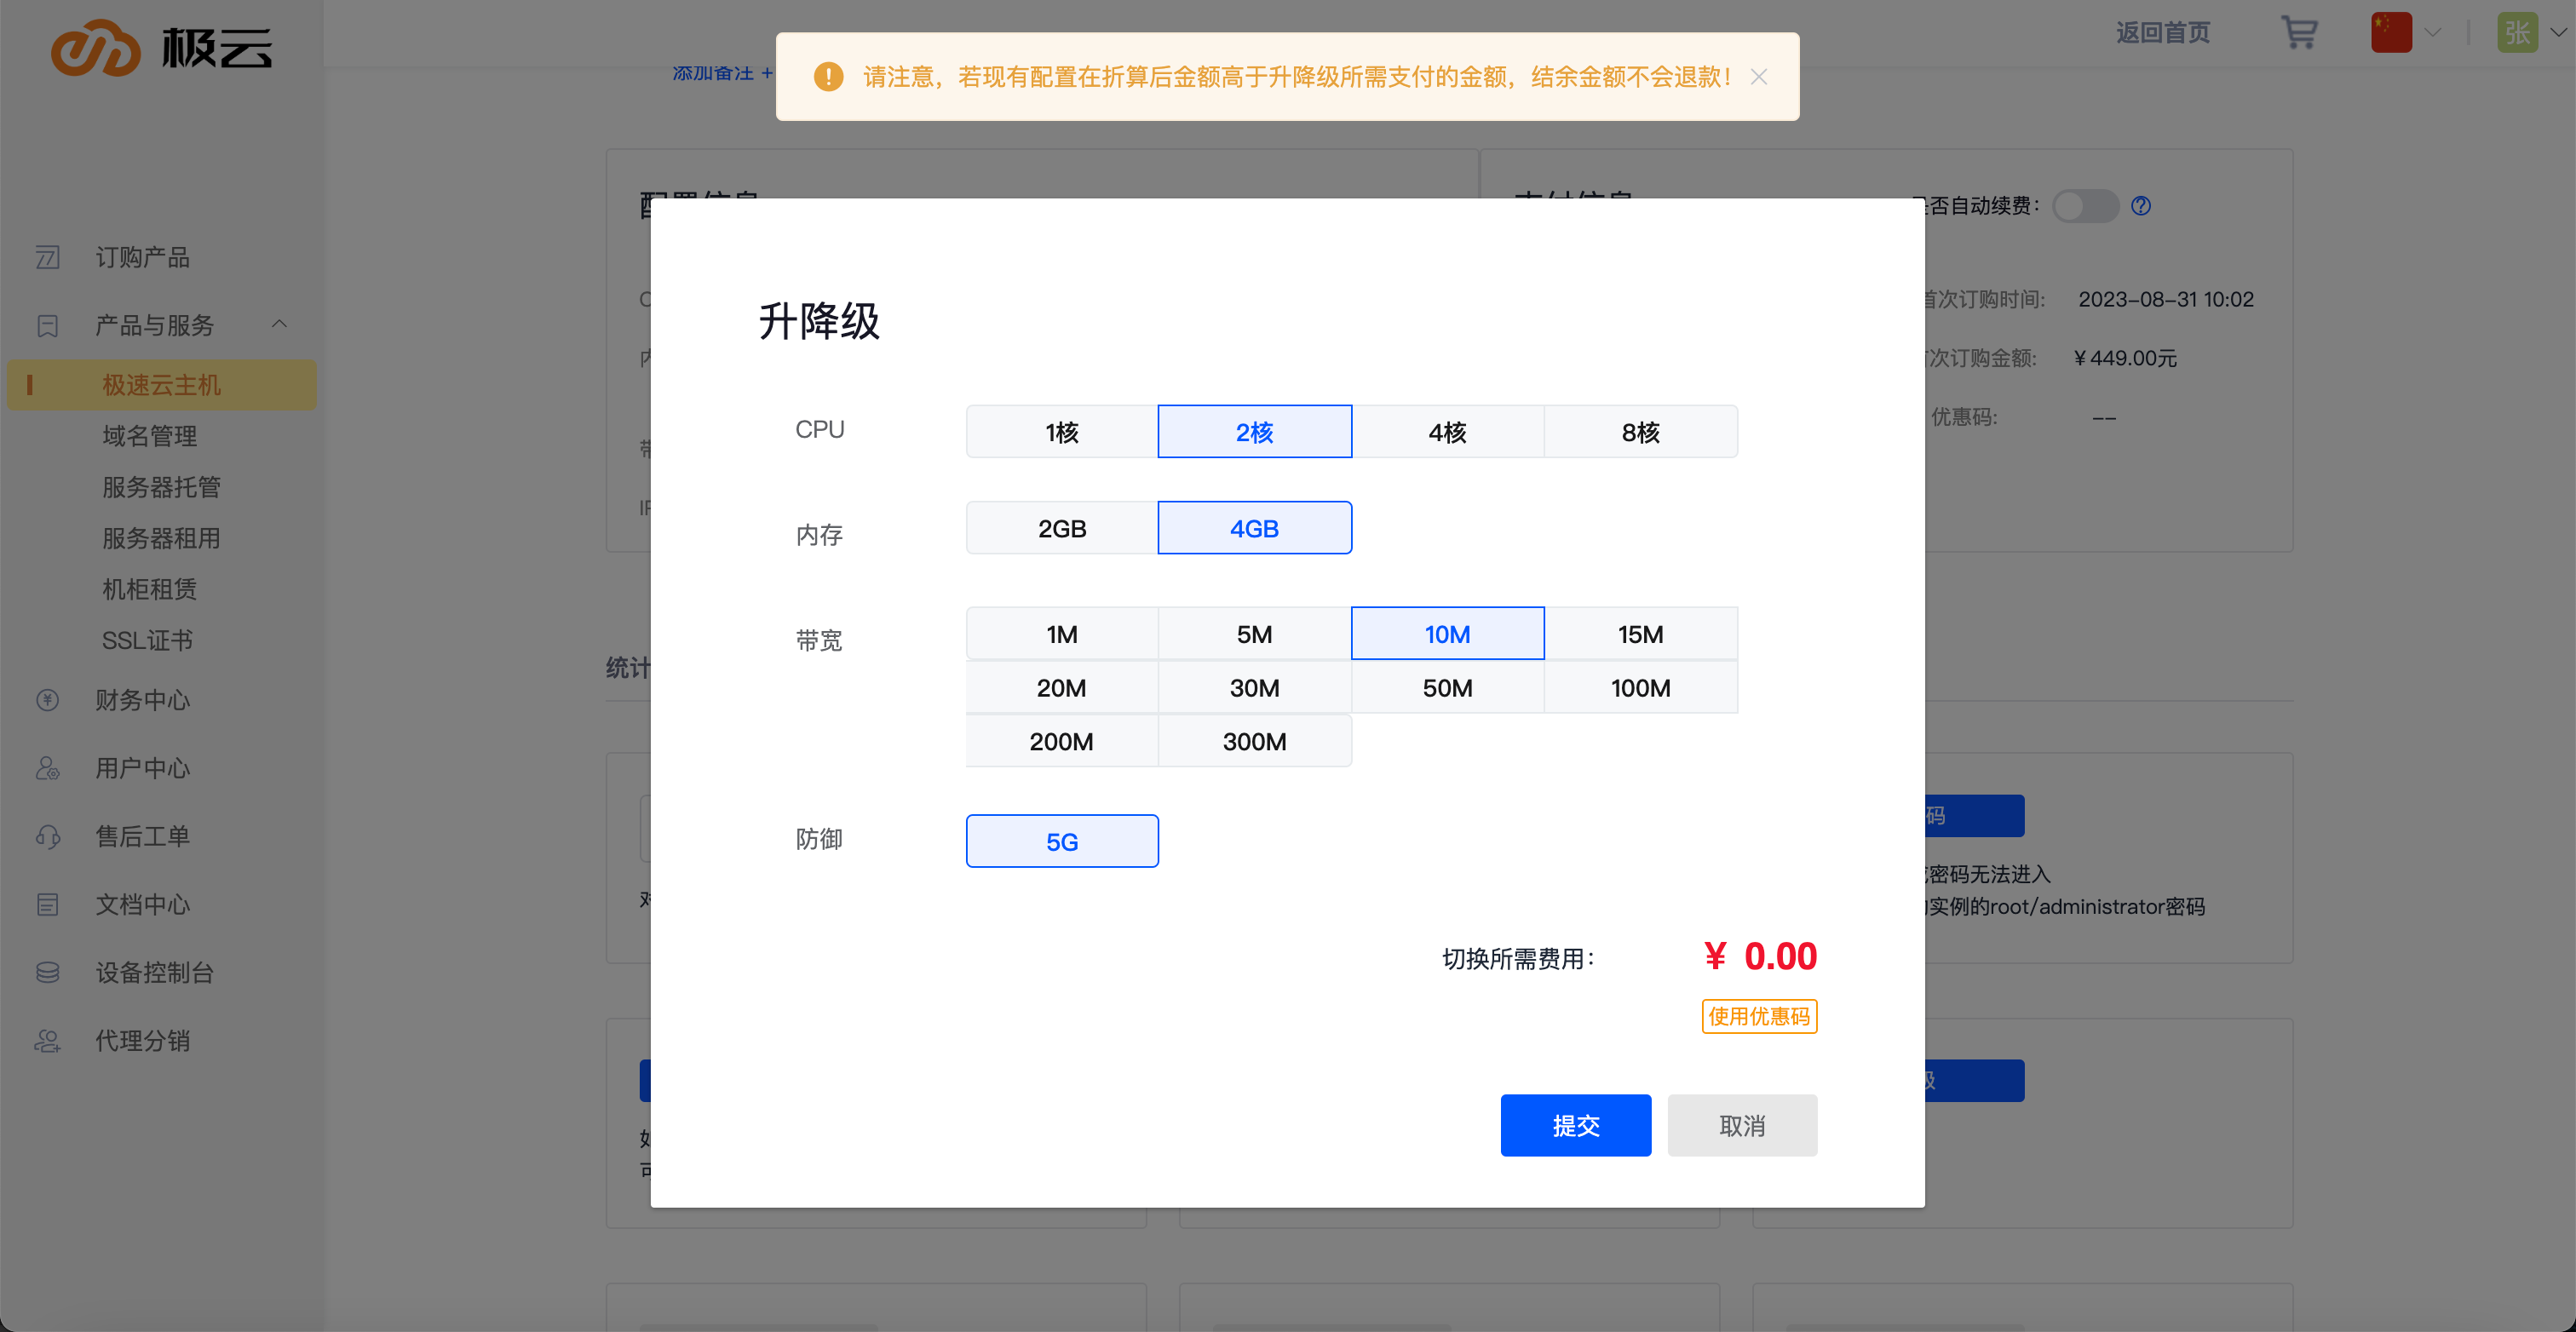Click the 提交 submit button
The image size is (2576, 1332).
point(1575,1125)
